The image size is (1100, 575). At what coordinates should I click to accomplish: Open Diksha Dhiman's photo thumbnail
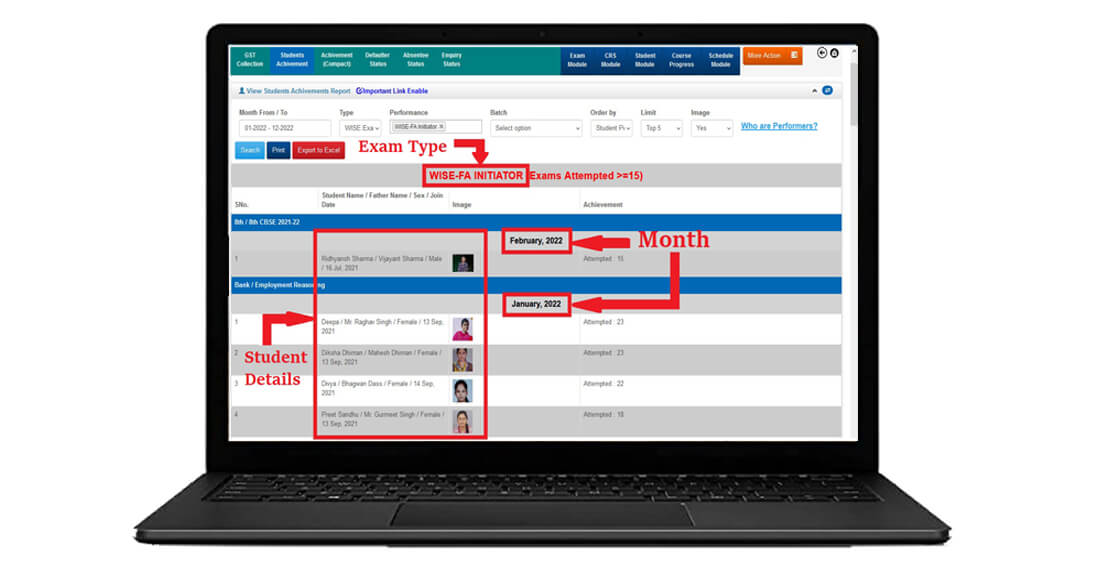[462, 359]
